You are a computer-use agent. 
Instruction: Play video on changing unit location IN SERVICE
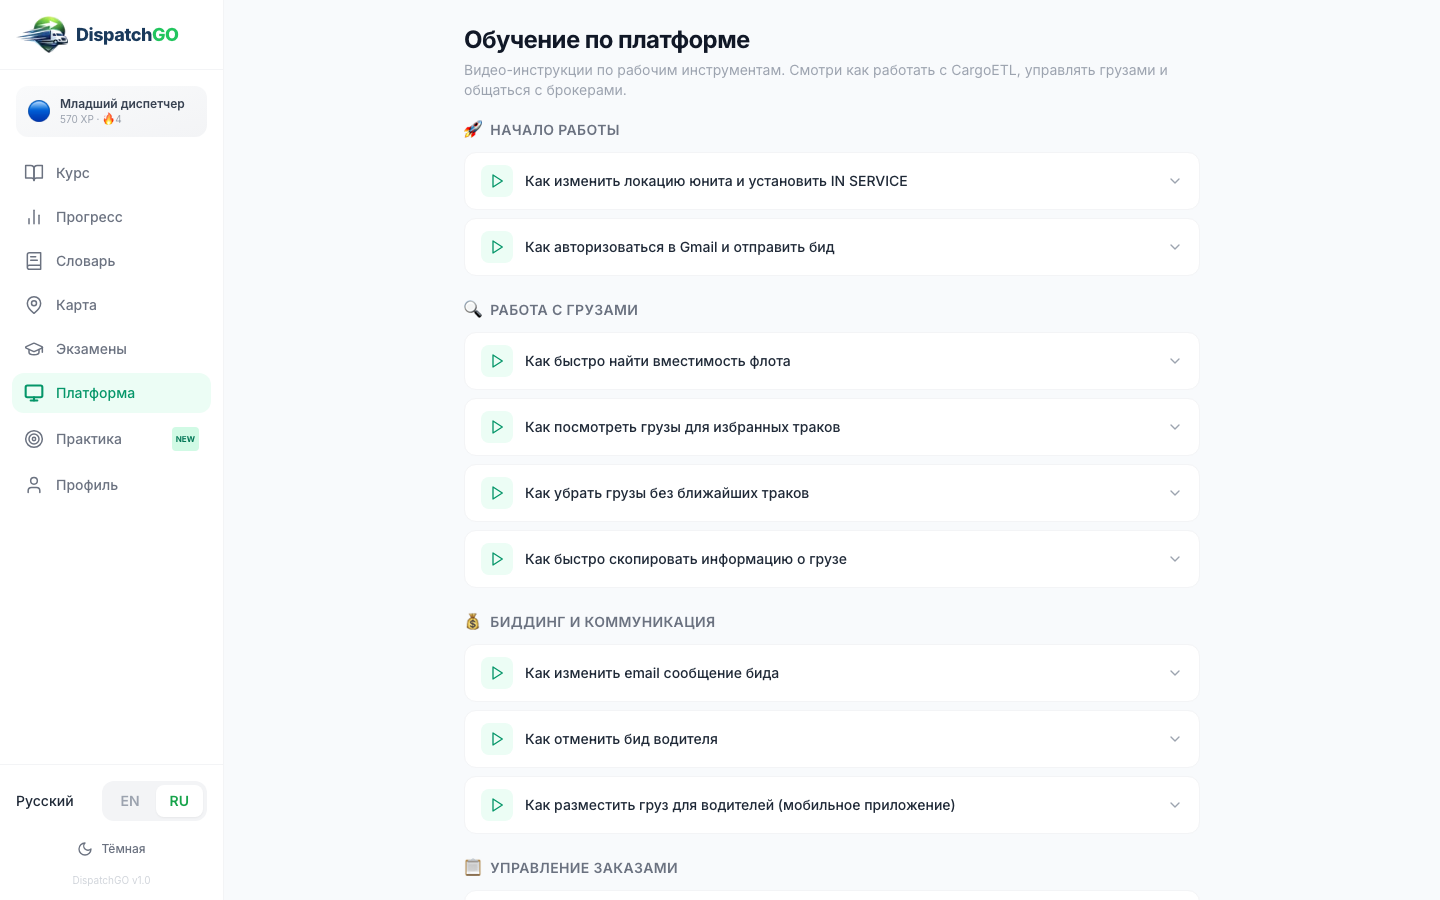pos(497,181)
